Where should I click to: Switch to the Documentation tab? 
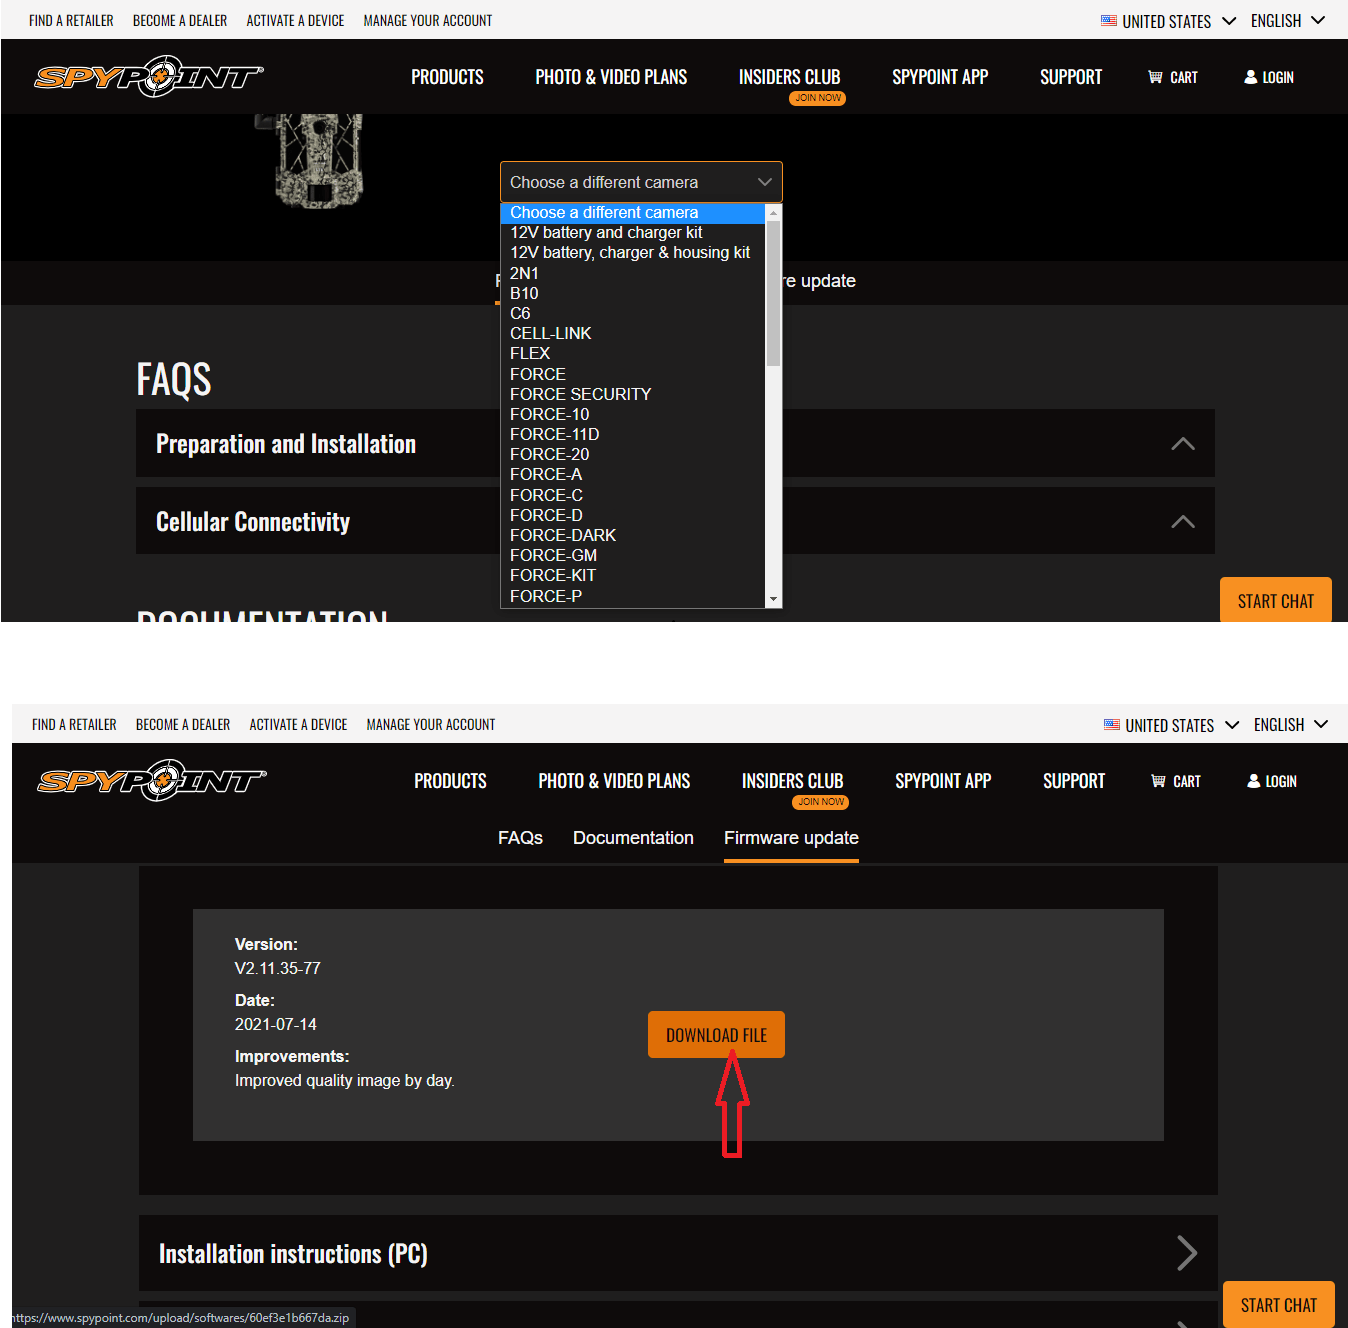(633, 838)
